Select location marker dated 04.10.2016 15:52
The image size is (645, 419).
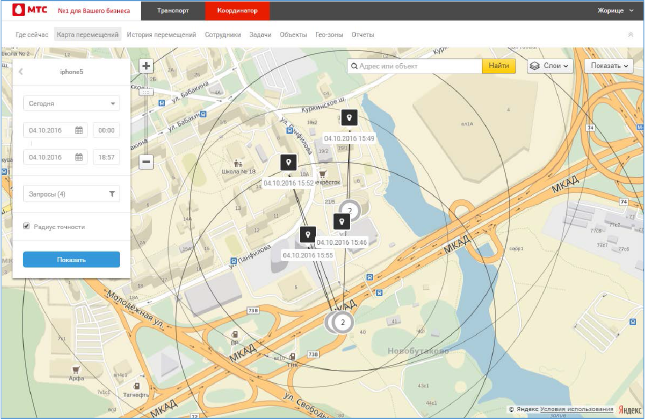point(288,162)
